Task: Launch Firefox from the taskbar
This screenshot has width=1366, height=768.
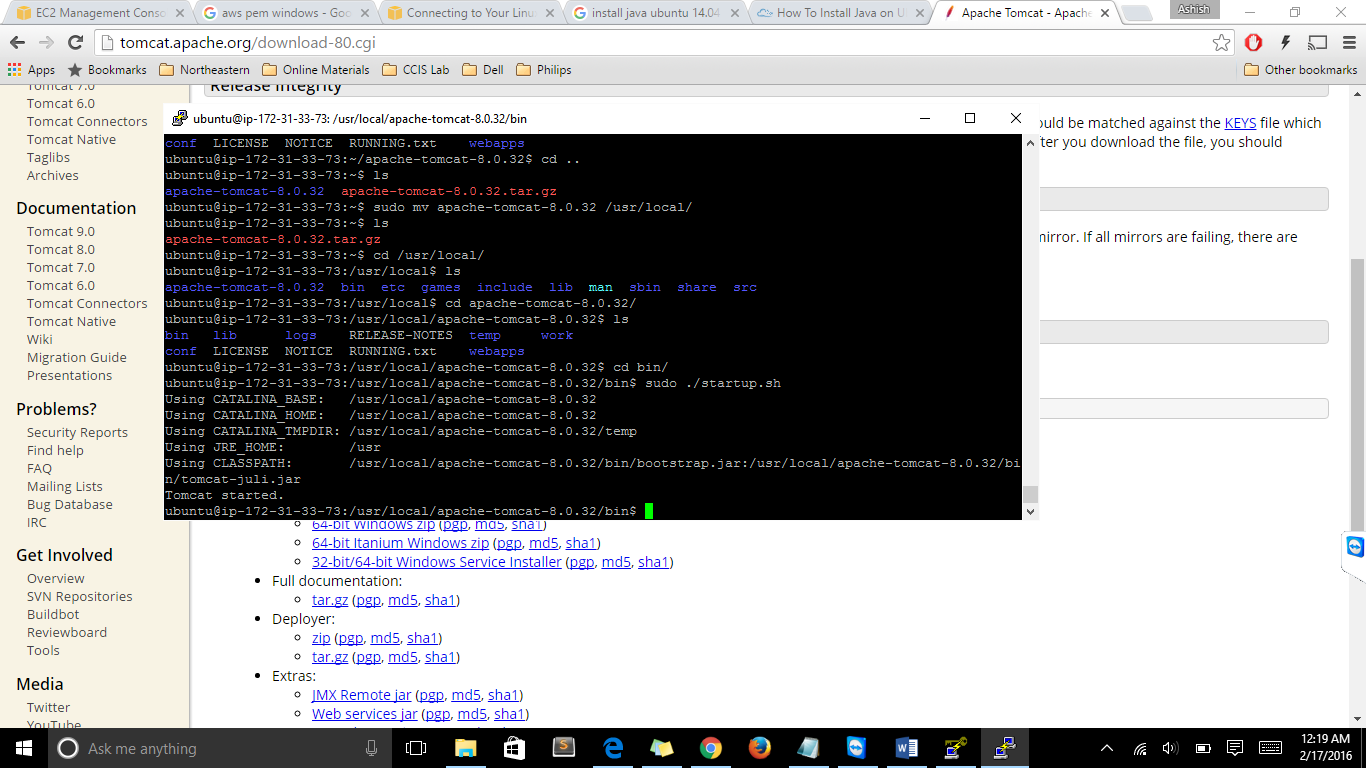Action: coord(760,748)
